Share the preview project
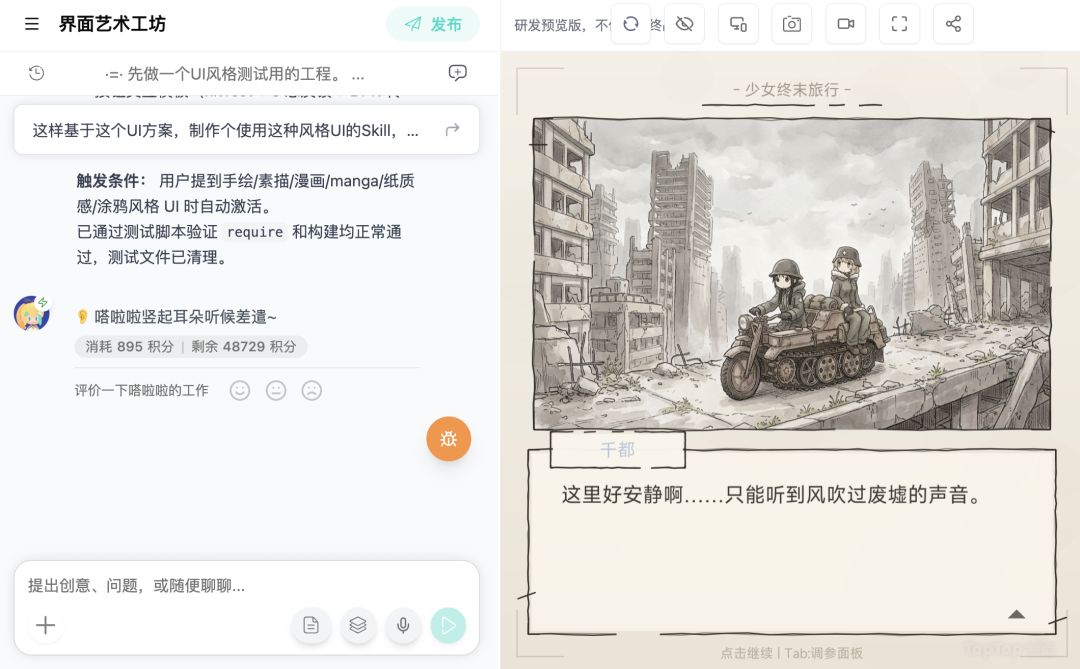Image resolution: width=1080 pixels, height=669 pixels. pyautogui.click(x=953, y=24)
